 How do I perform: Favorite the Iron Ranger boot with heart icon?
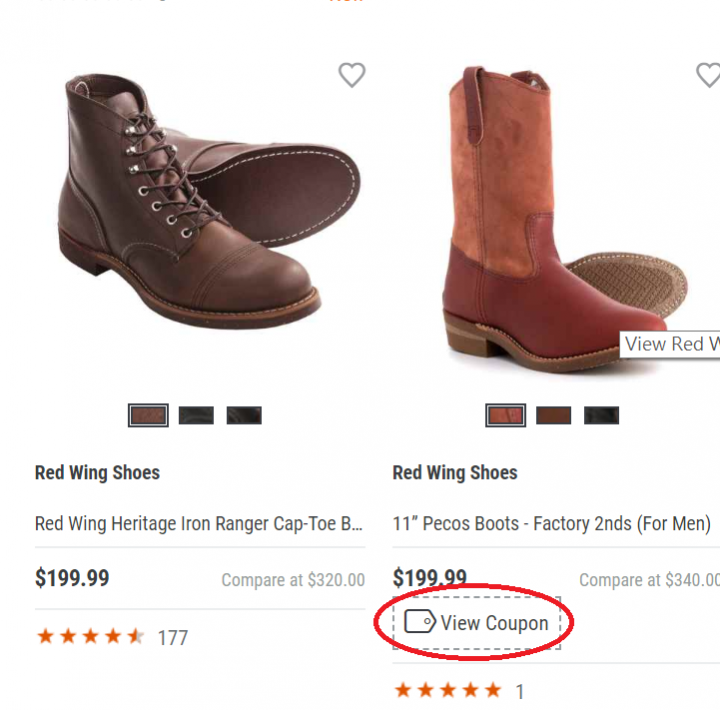coord(351,75)
